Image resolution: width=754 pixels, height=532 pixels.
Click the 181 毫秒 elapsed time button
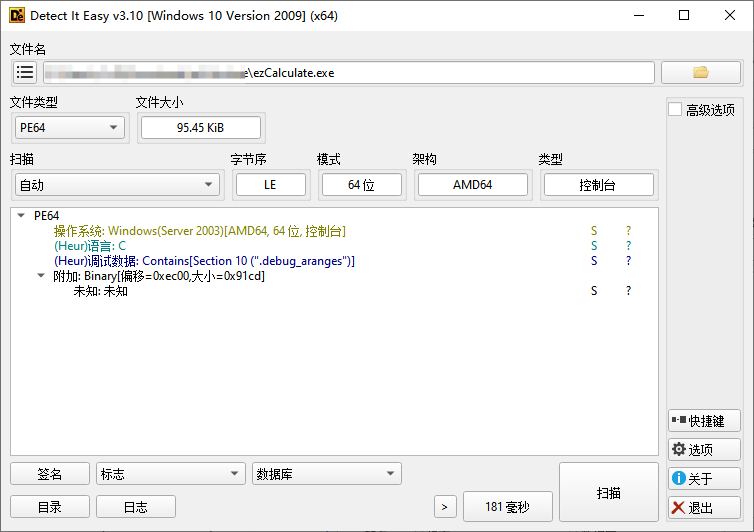507,507
